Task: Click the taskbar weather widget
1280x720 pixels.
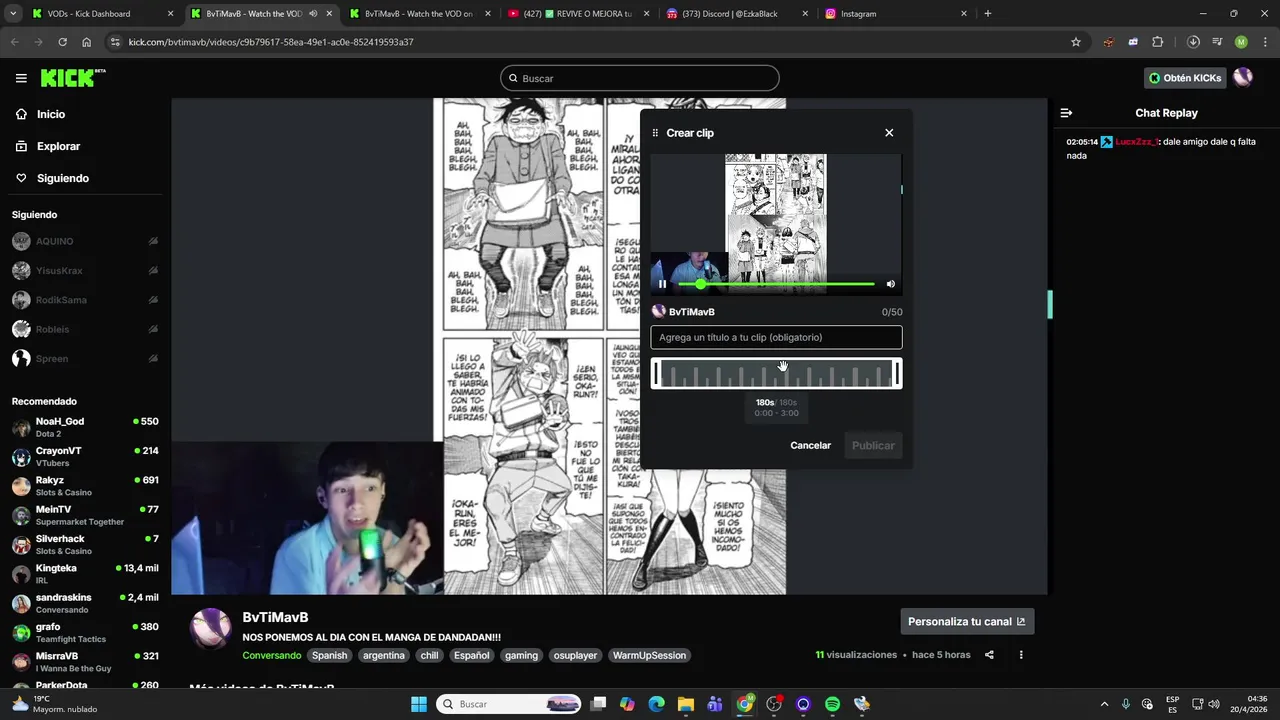Action: [x=54, y=704]
